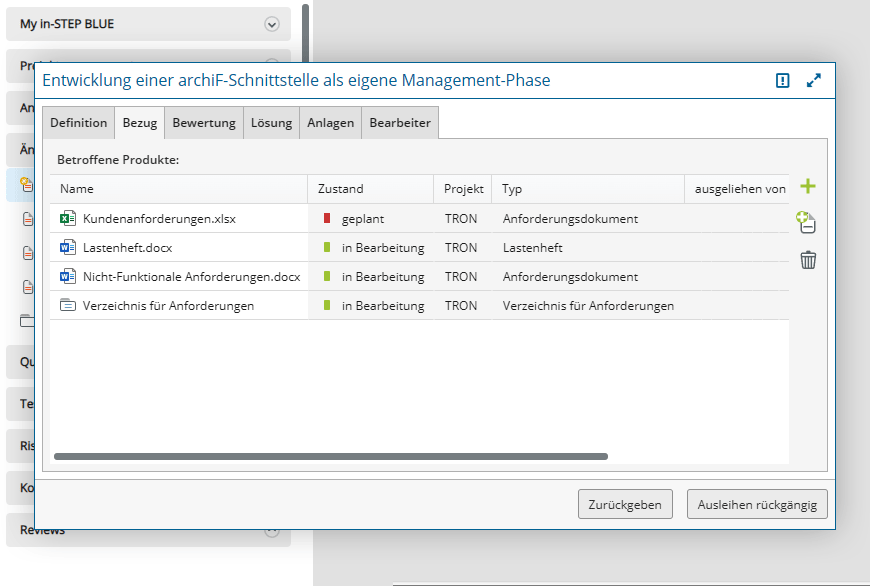Sort by the Zustand column header
The width and height of the screenshot is (870, 586).
tap(341, 189)
